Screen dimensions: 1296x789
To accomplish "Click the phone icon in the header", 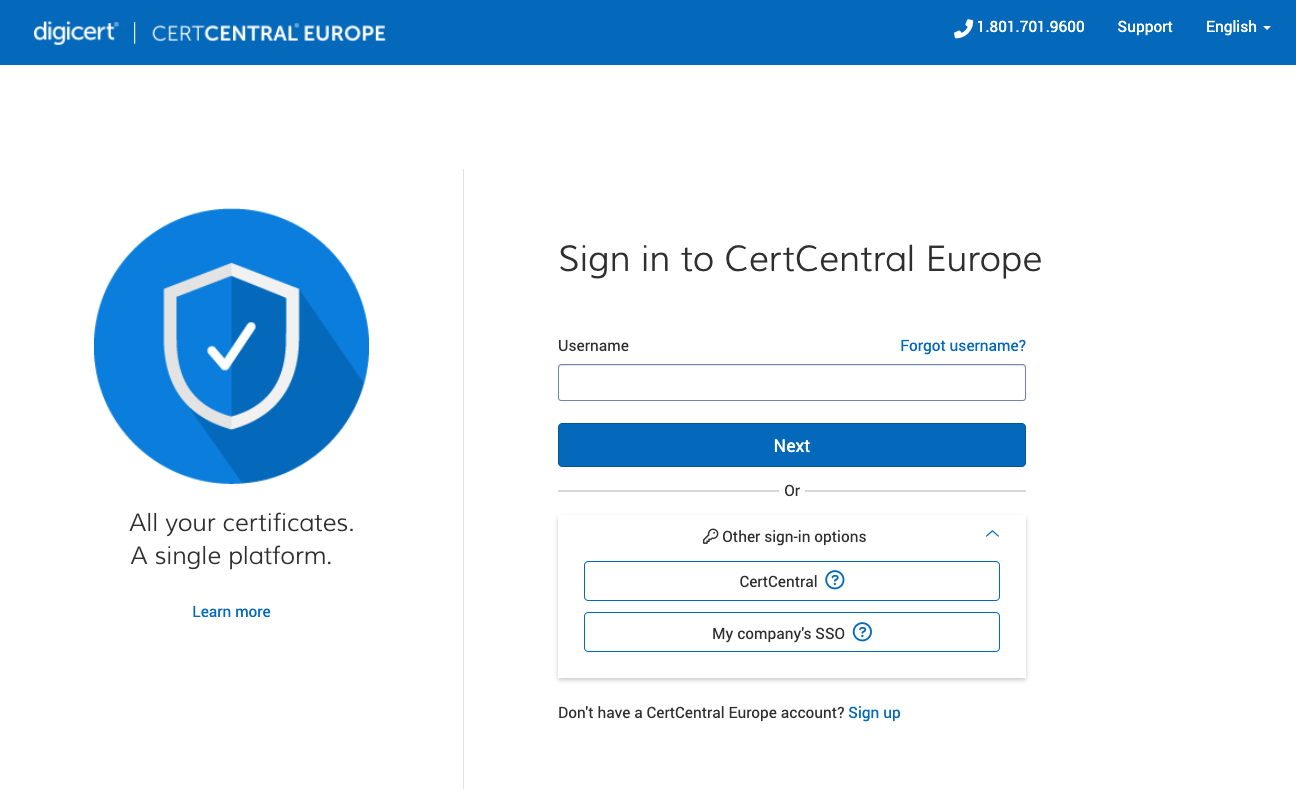I will pyautogui.click(x=963, y=27).
